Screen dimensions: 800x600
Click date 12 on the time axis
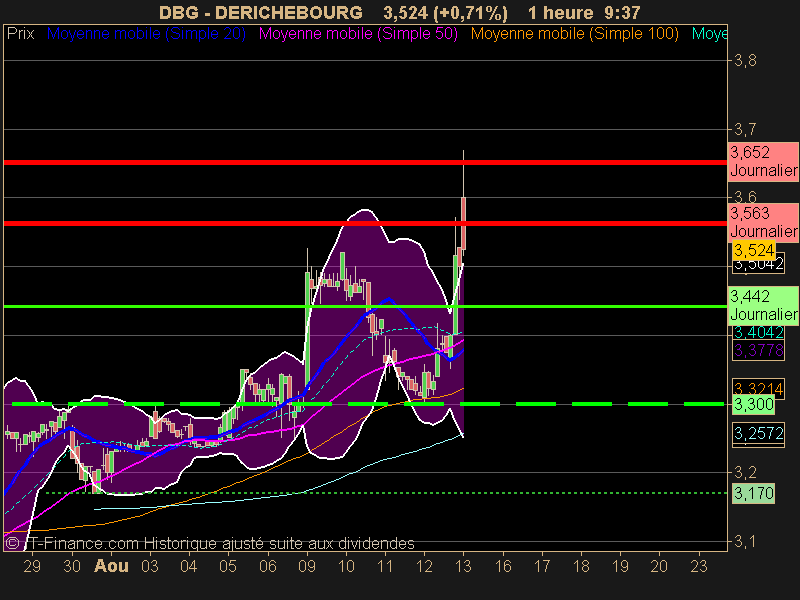[424, 566]
